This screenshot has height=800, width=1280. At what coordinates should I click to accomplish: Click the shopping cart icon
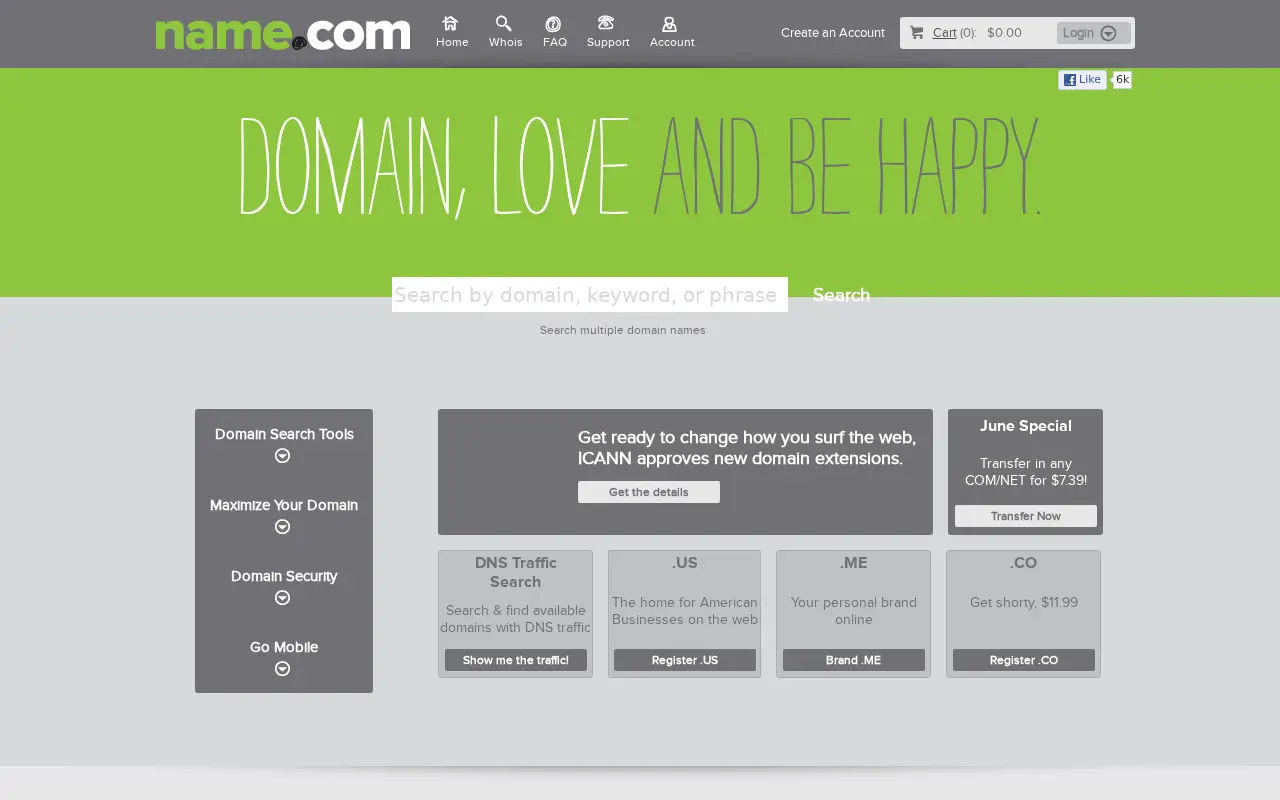pos(917,33)
